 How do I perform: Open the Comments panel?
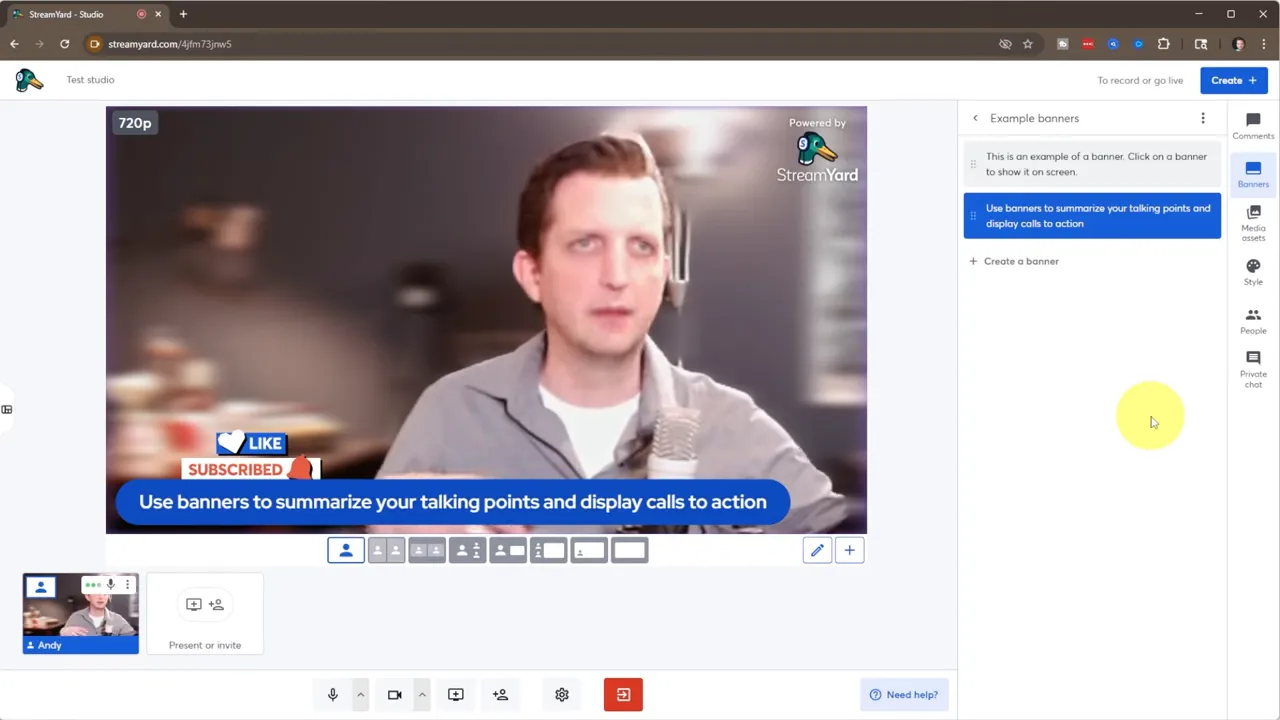point(1253,127)
